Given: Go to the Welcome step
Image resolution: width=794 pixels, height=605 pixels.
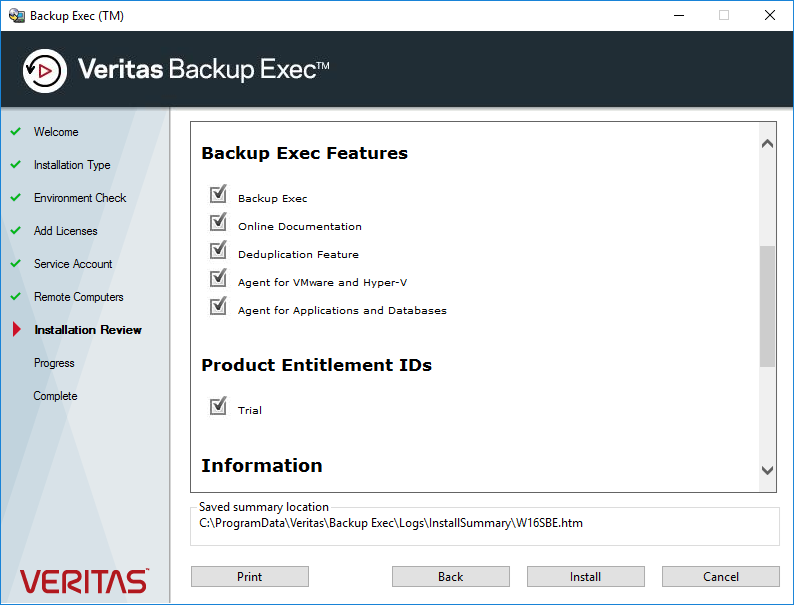Looking at the screenshot, I should click(56, 132).
